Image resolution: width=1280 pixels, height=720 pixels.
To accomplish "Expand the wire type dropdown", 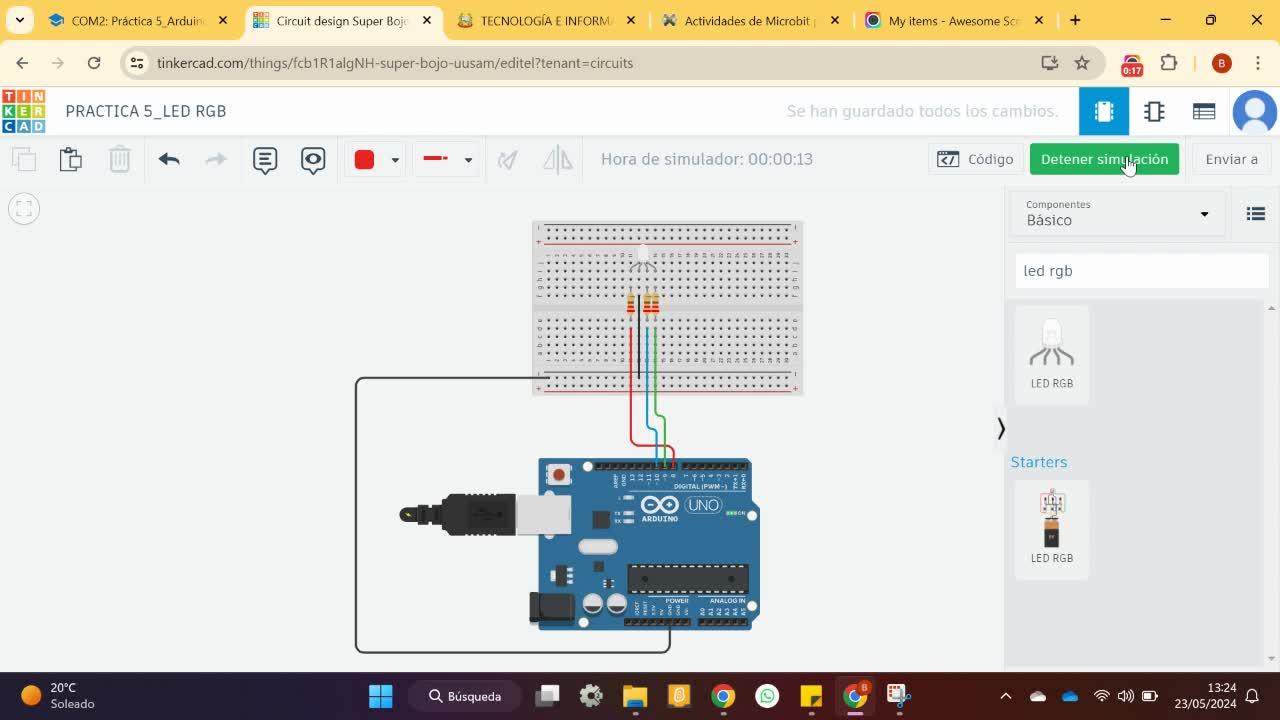I will tap(467, 160).
